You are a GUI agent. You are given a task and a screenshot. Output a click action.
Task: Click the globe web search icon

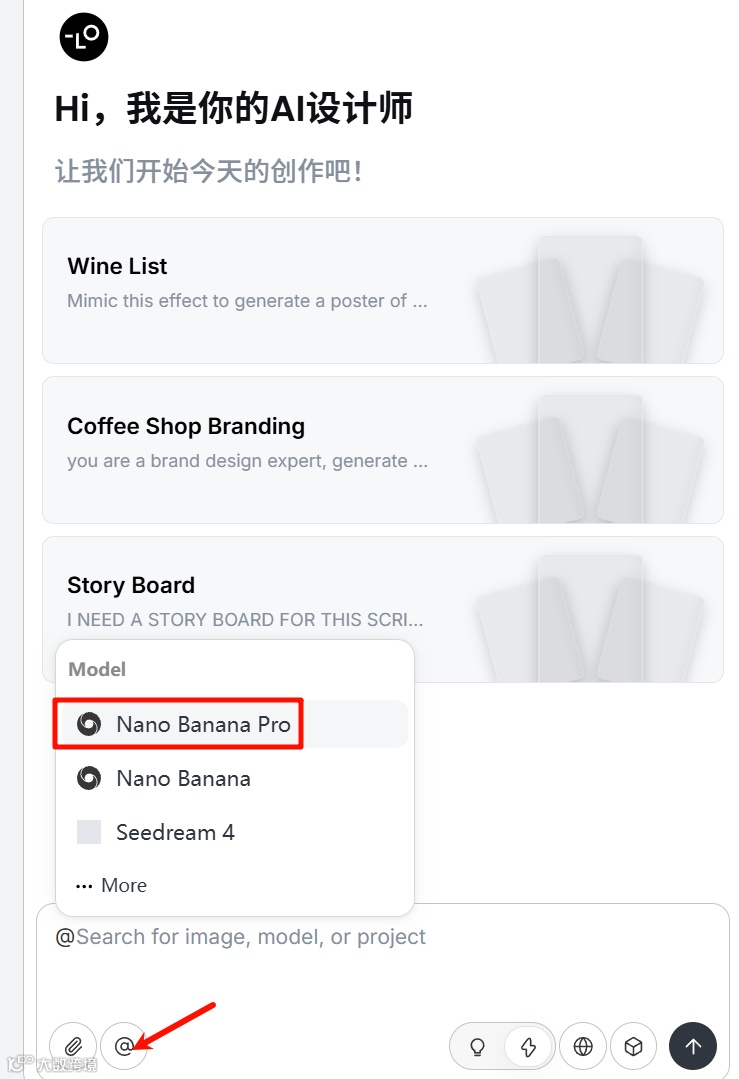(583, 1046)
